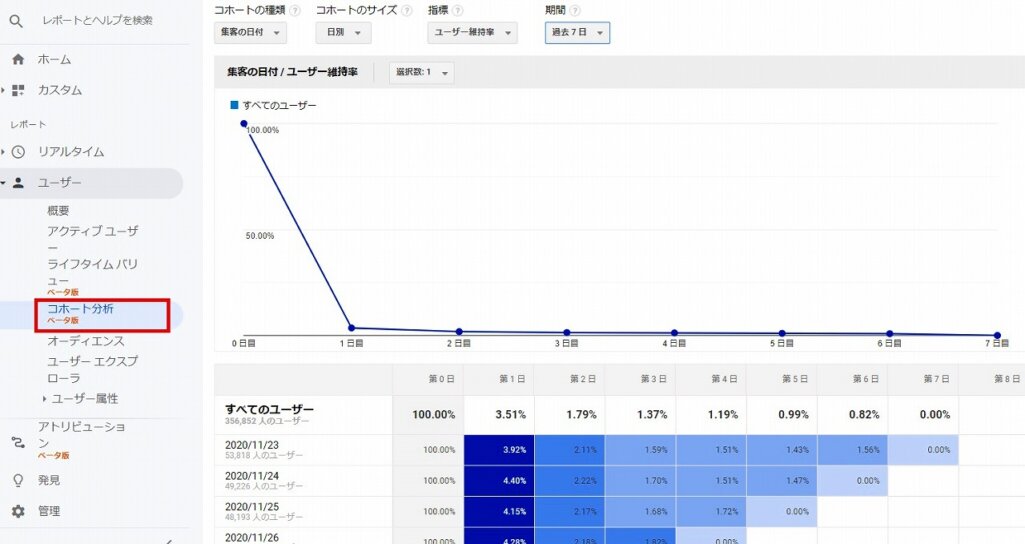Image resolution: width=1025 pixels, height=544 pixels.
Task: Open the ユーザー エクスプローラ report
Action: click(x=92, y=369)
